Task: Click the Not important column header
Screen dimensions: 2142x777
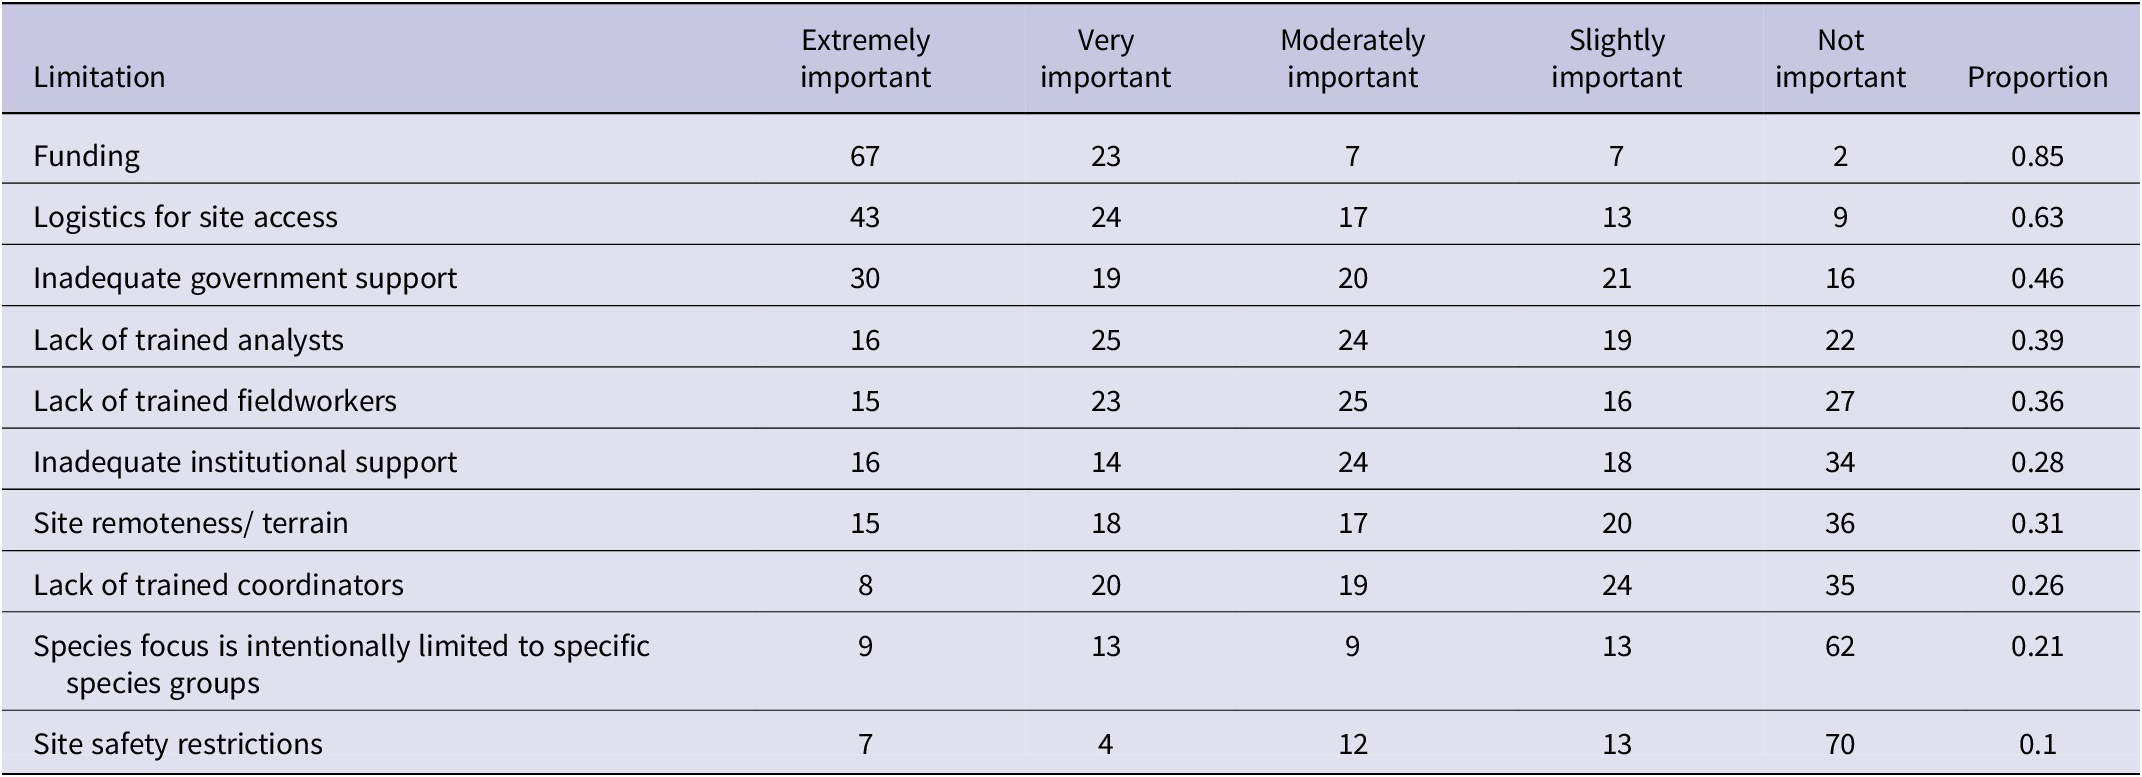Action: 1840,59
